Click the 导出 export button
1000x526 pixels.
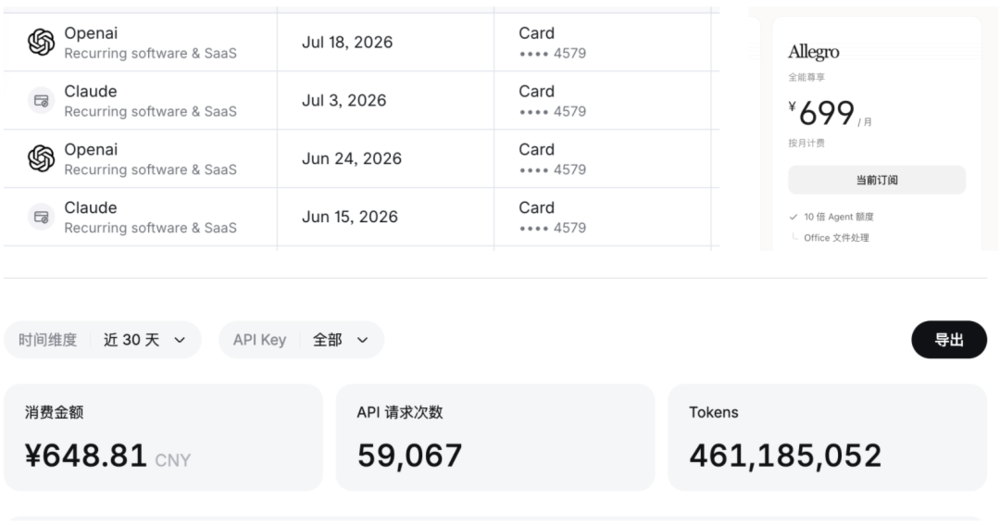[x=949, y=340]
